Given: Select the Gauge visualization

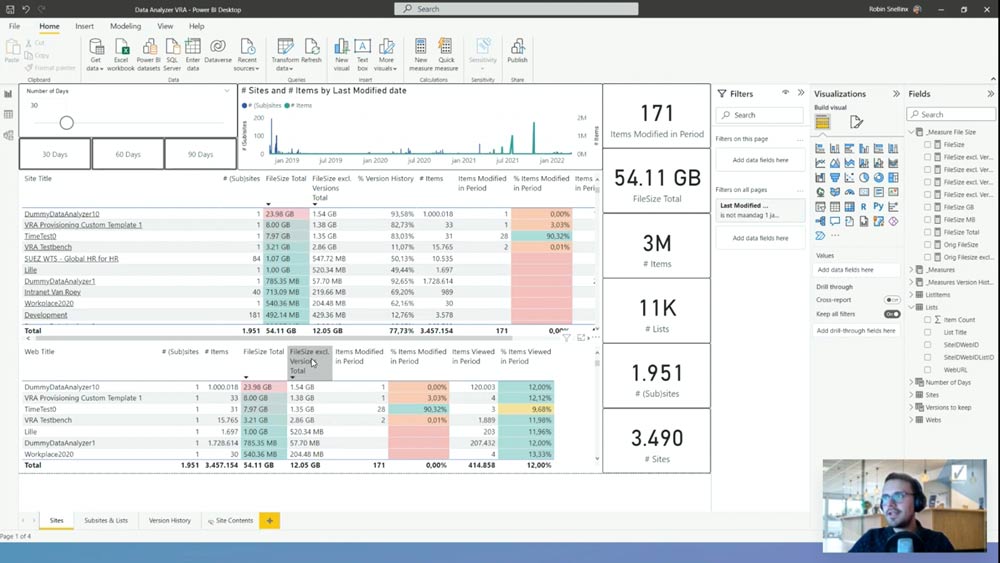Looking at the screenshot, I should (849, 192).
